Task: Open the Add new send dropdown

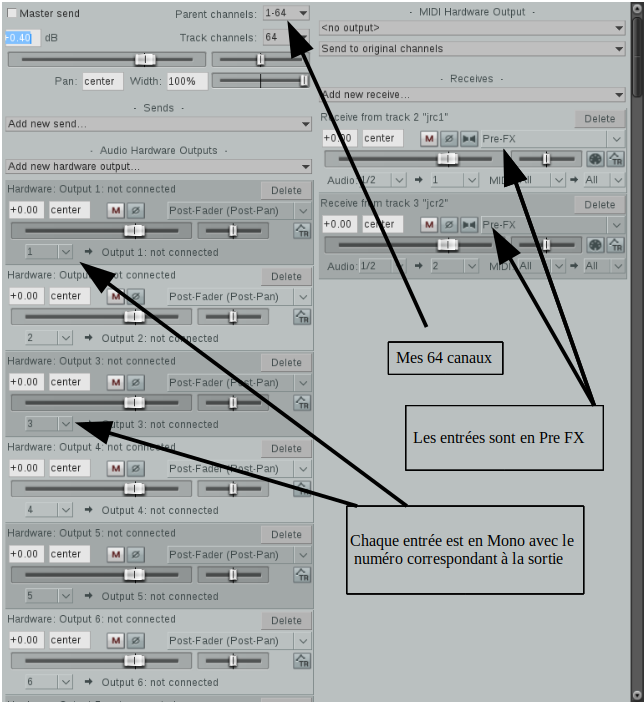Action: coord(158,124)
